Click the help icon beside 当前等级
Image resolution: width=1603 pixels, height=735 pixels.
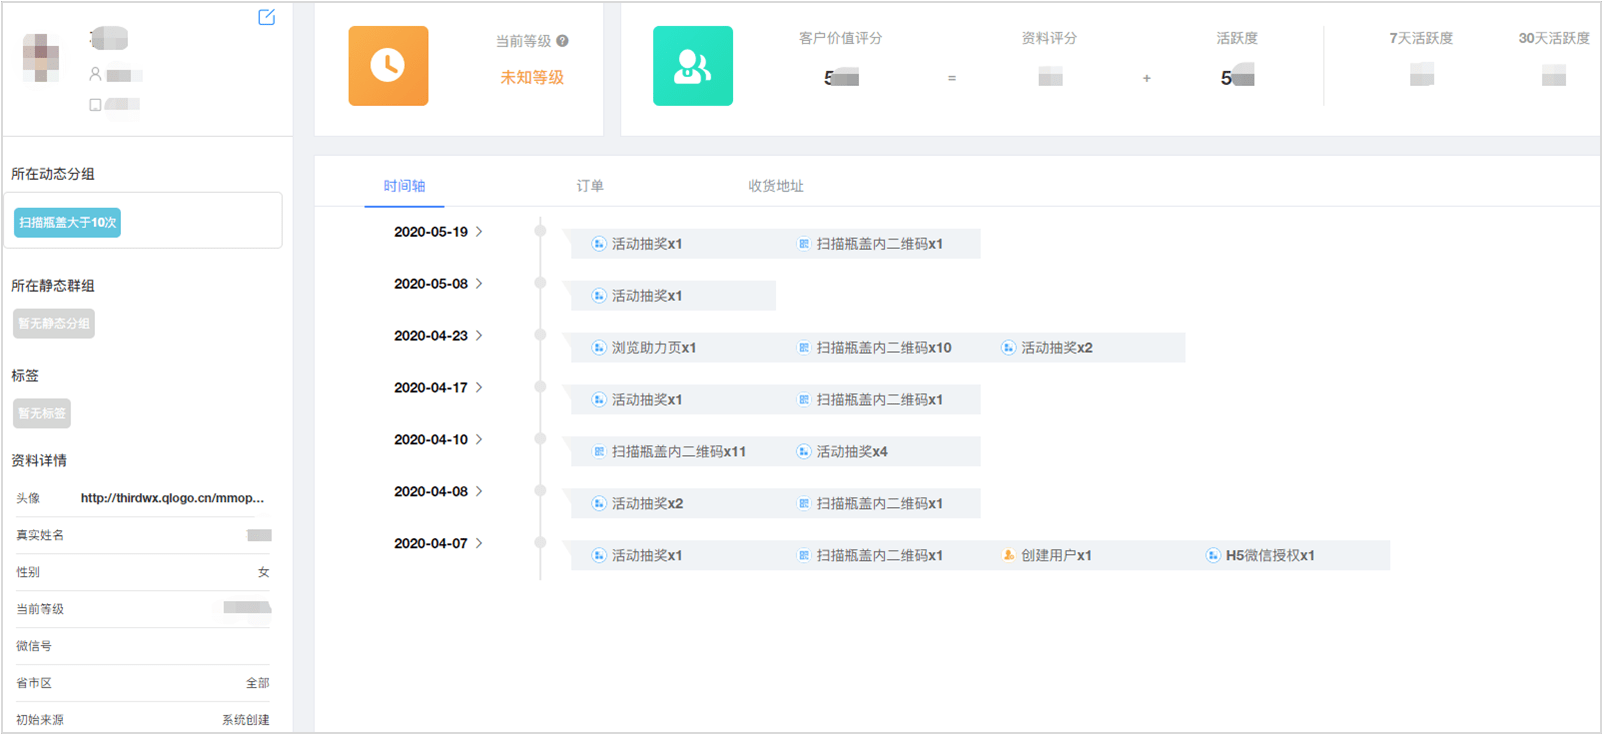563,41
